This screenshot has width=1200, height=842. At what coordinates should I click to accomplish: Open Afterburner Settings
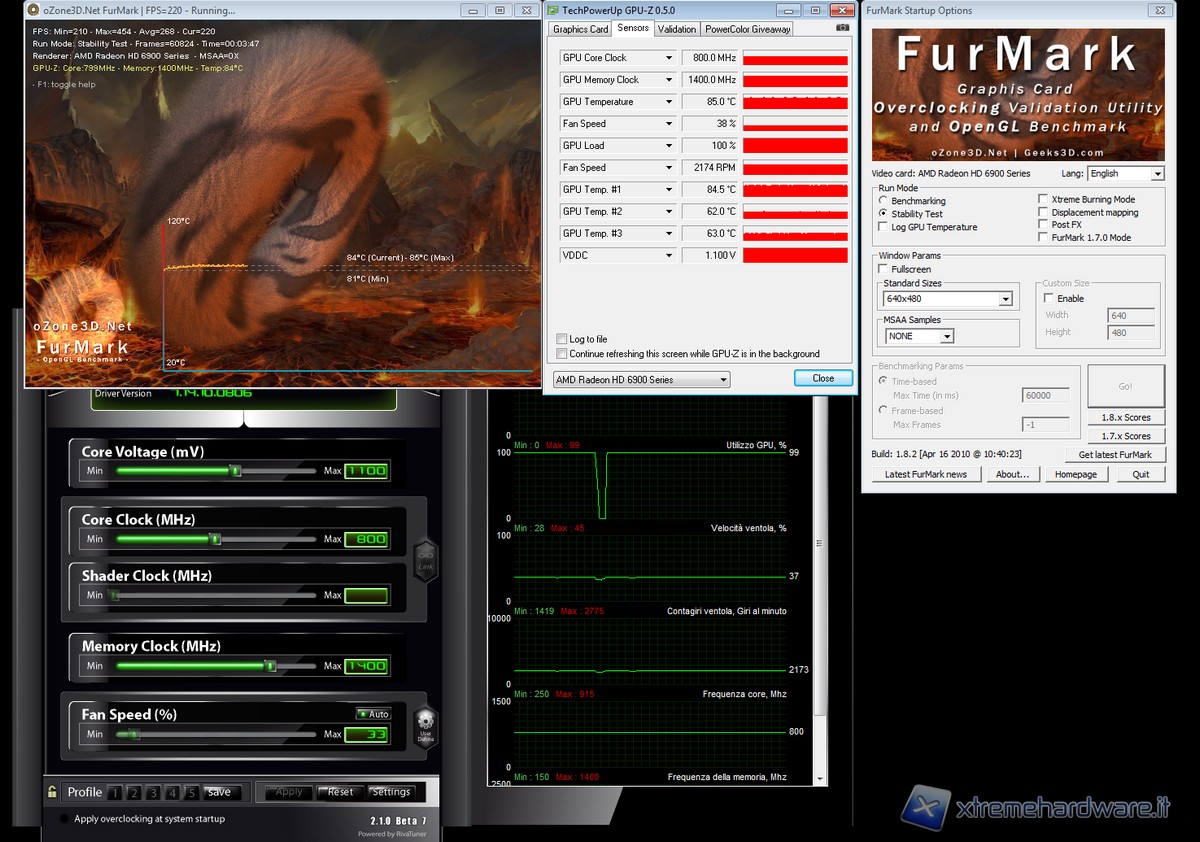(391, 792)
